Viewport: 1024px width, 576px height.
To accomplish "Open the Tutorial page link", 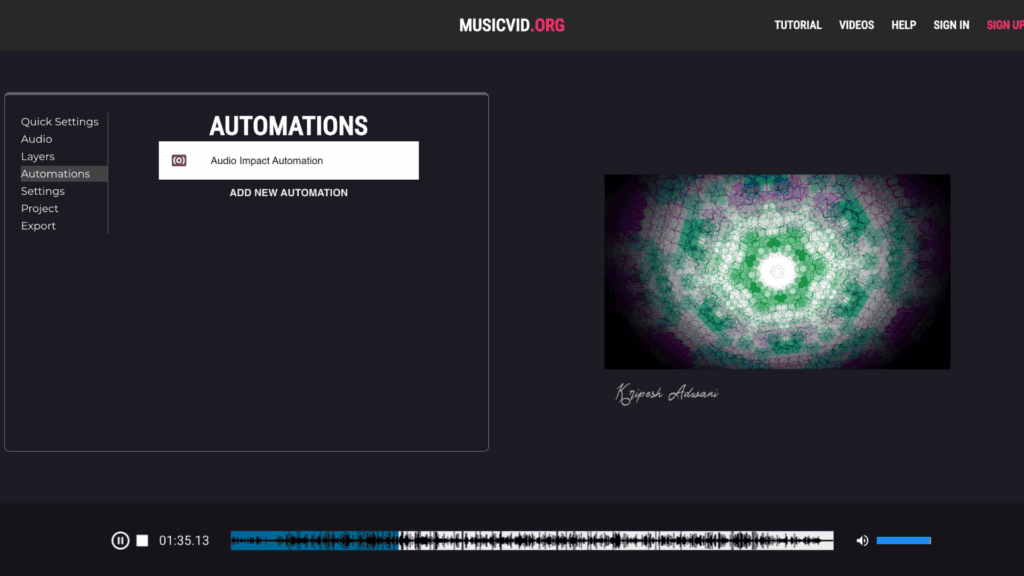I will 798,25.
